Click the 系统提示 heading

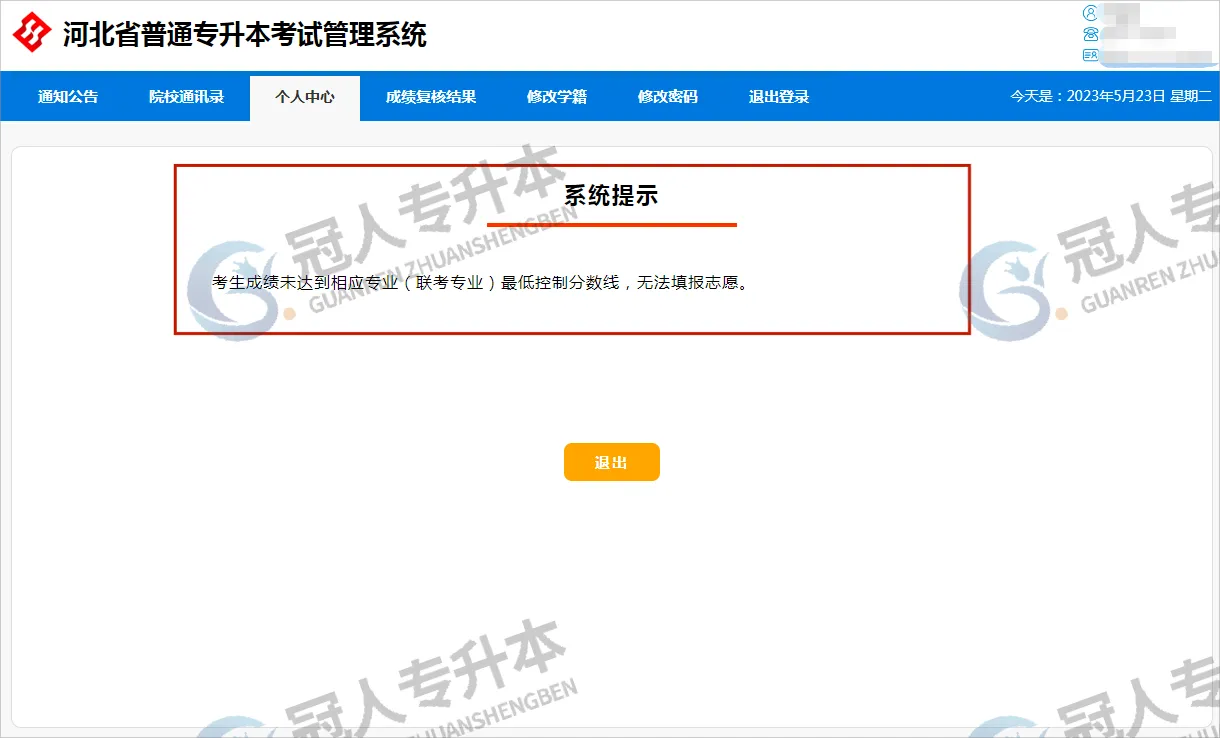611,195
